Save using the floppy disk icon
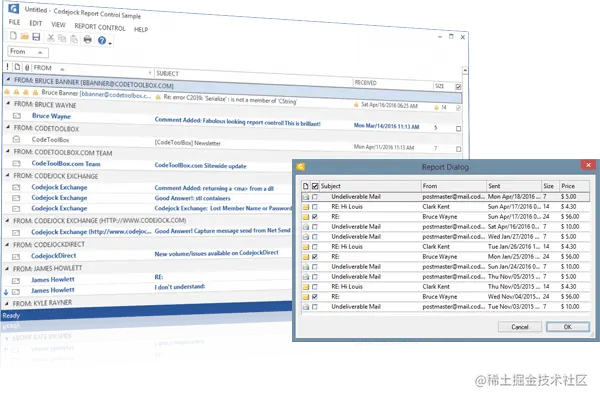 pos(36,37)
